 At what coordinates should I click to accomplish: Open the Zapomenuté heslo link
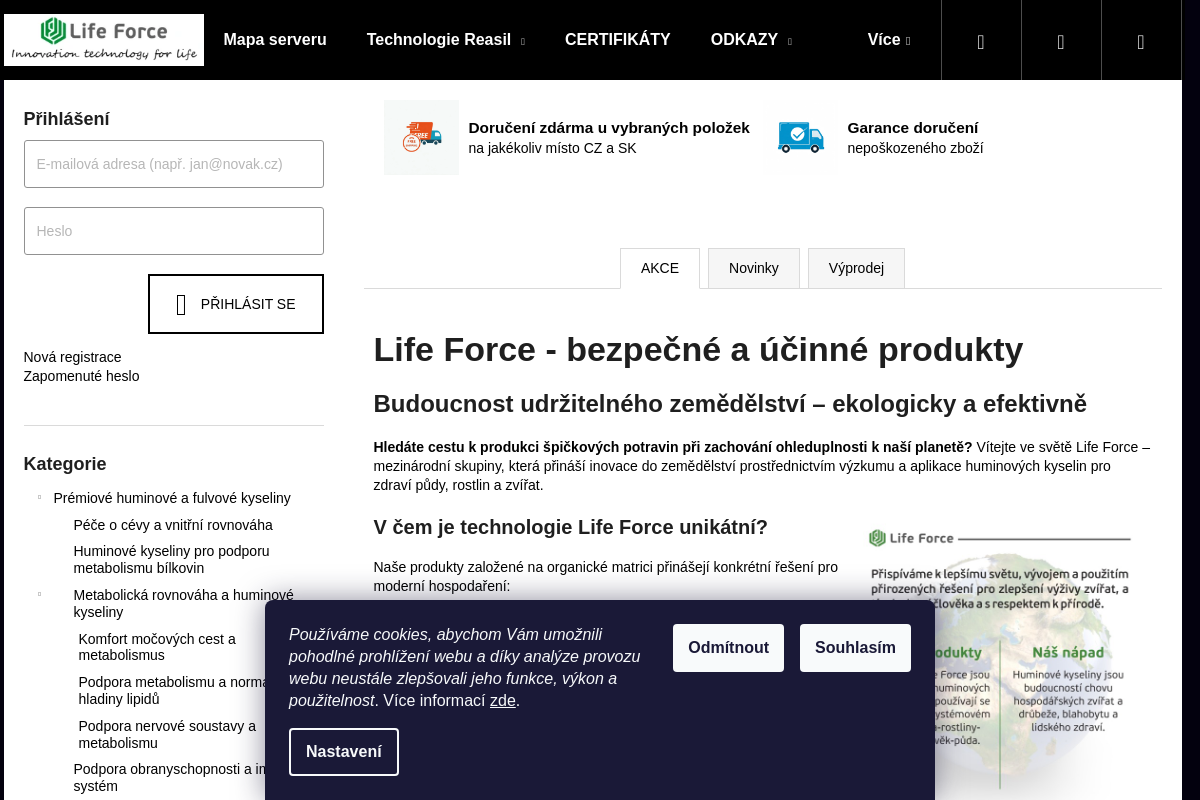(82, 376)
